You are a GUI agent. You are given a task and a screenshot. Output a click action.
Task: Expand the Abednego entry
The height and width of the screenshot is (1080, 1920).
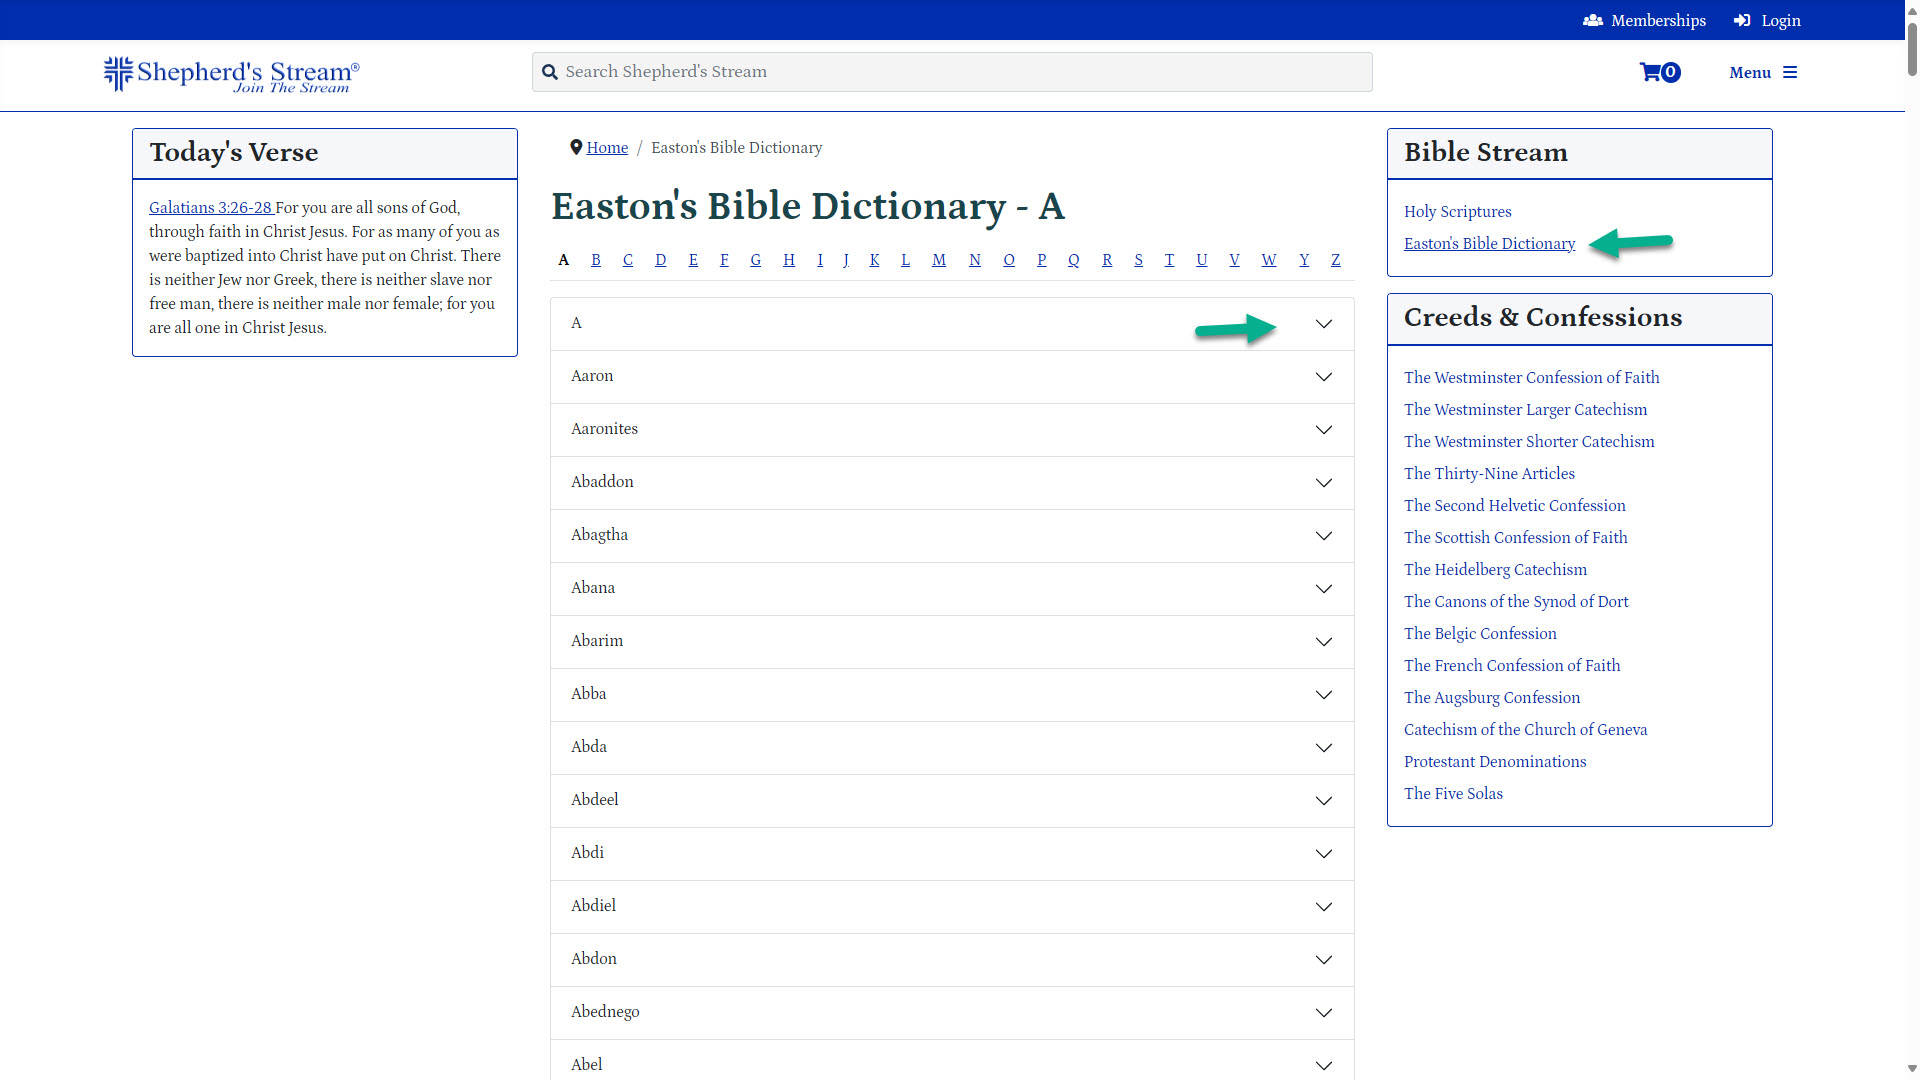(1324, 1012)
